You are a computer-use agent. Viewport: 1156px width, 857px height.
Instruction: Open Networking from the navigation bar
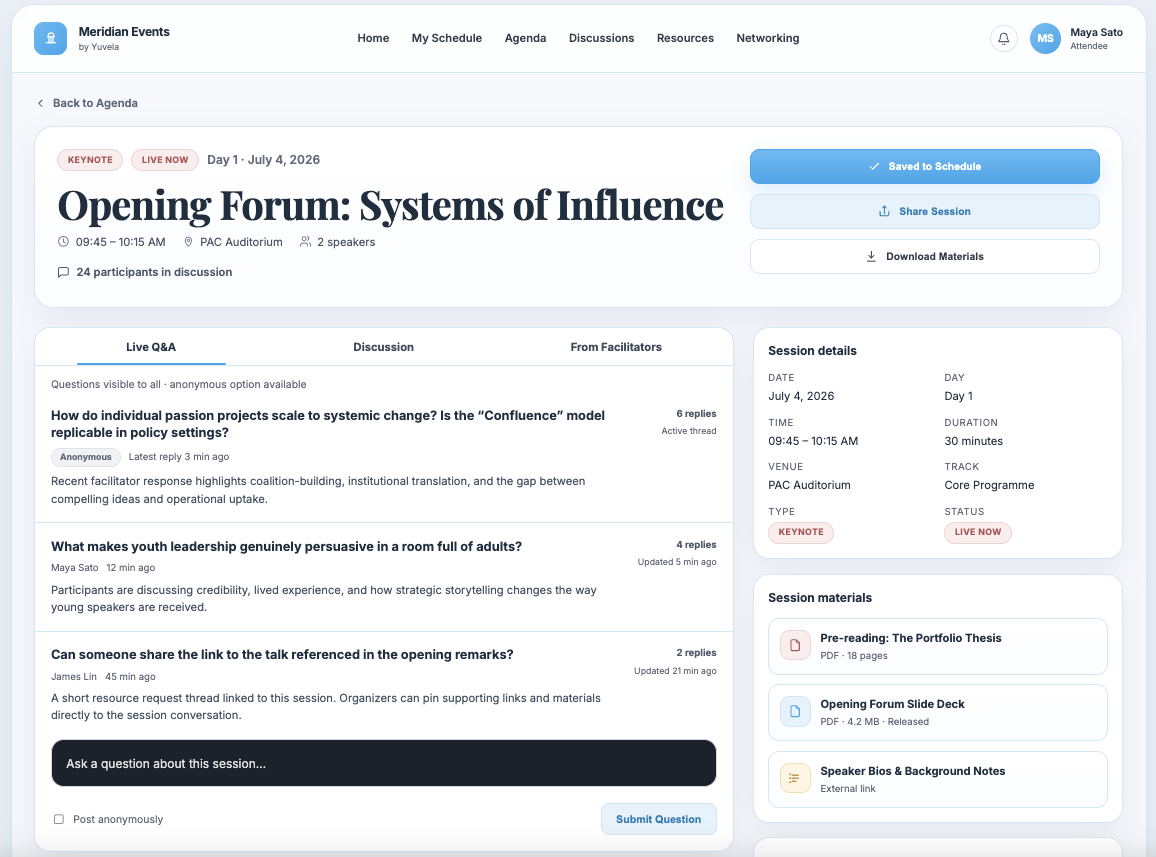pos(767,38)
